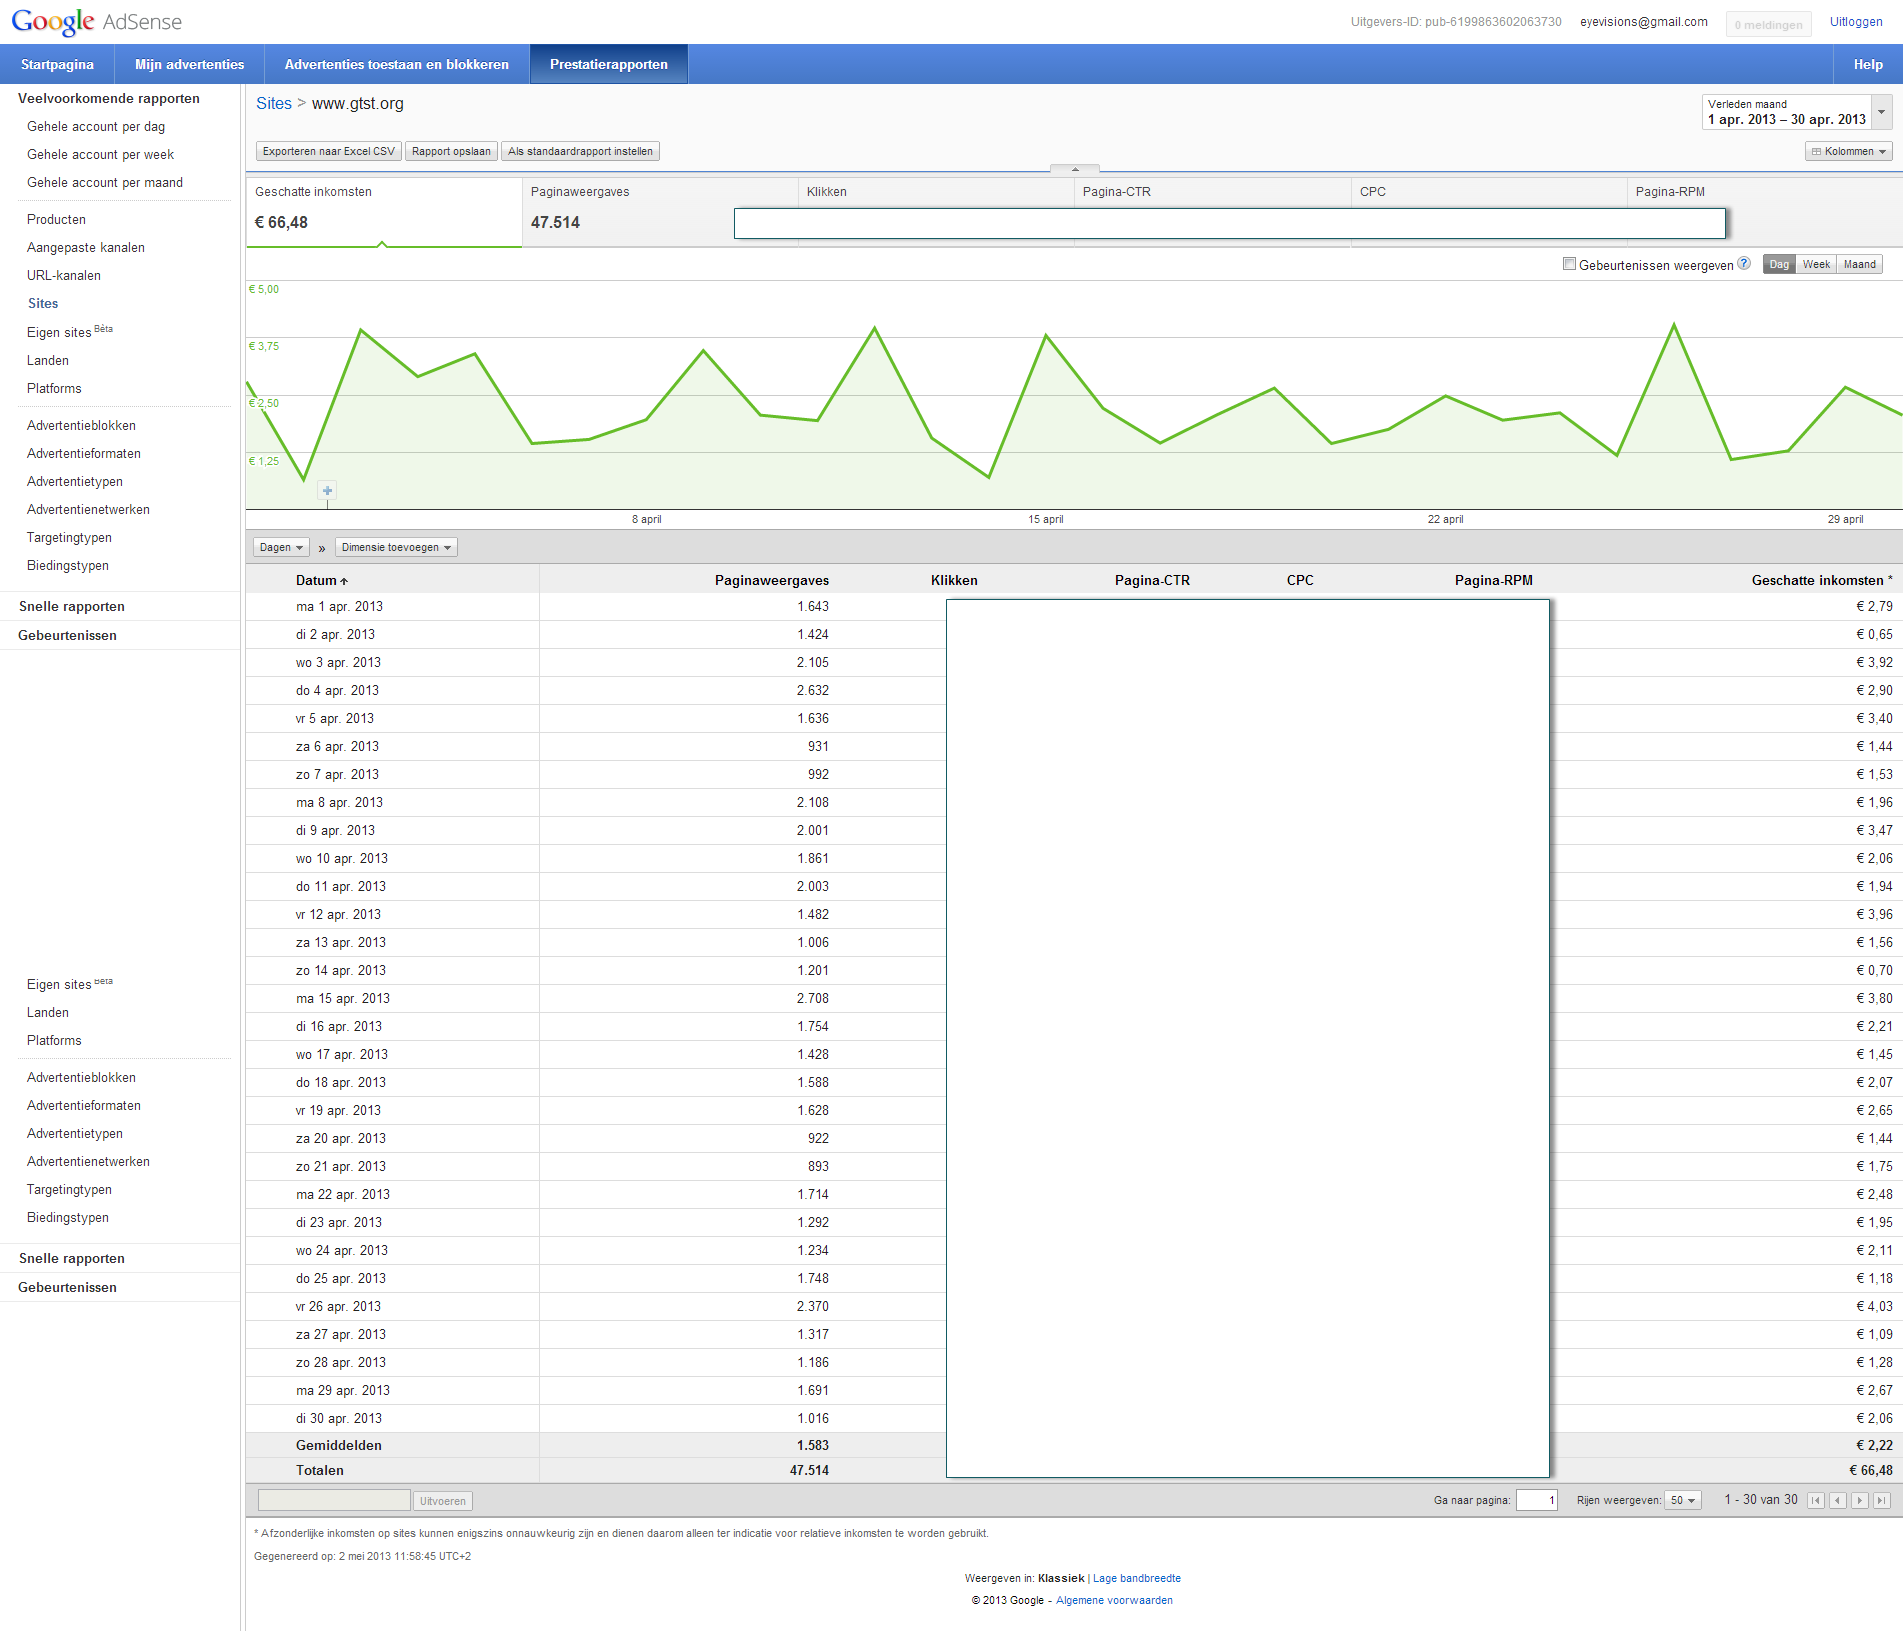This screenshot has width=1903, height=1631.
Task: Open the date range dropdown
Action: [1881, 112]
